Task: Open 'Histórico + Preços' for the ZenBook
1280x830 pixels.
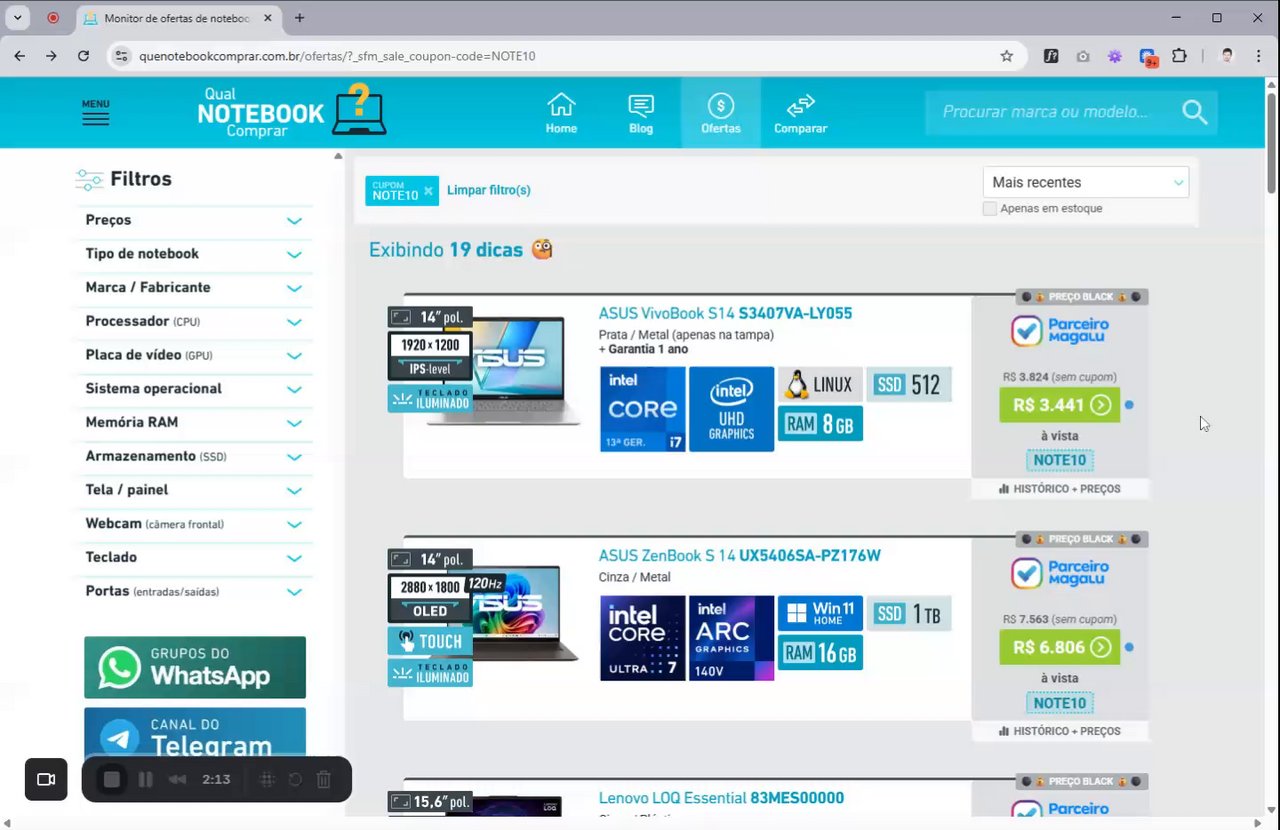Action: [x=1059, y=731]
